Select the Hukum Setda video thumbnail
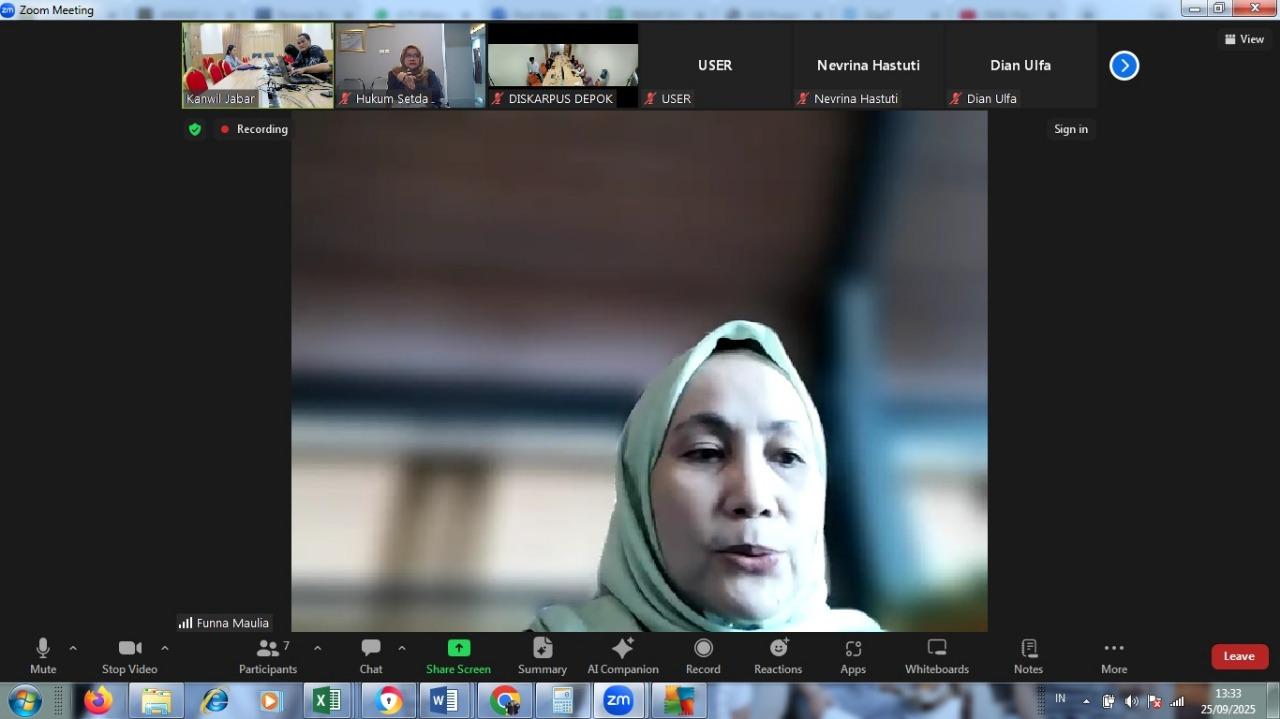The height and width of the screenshot is (719, 1280). click(410, 65)
